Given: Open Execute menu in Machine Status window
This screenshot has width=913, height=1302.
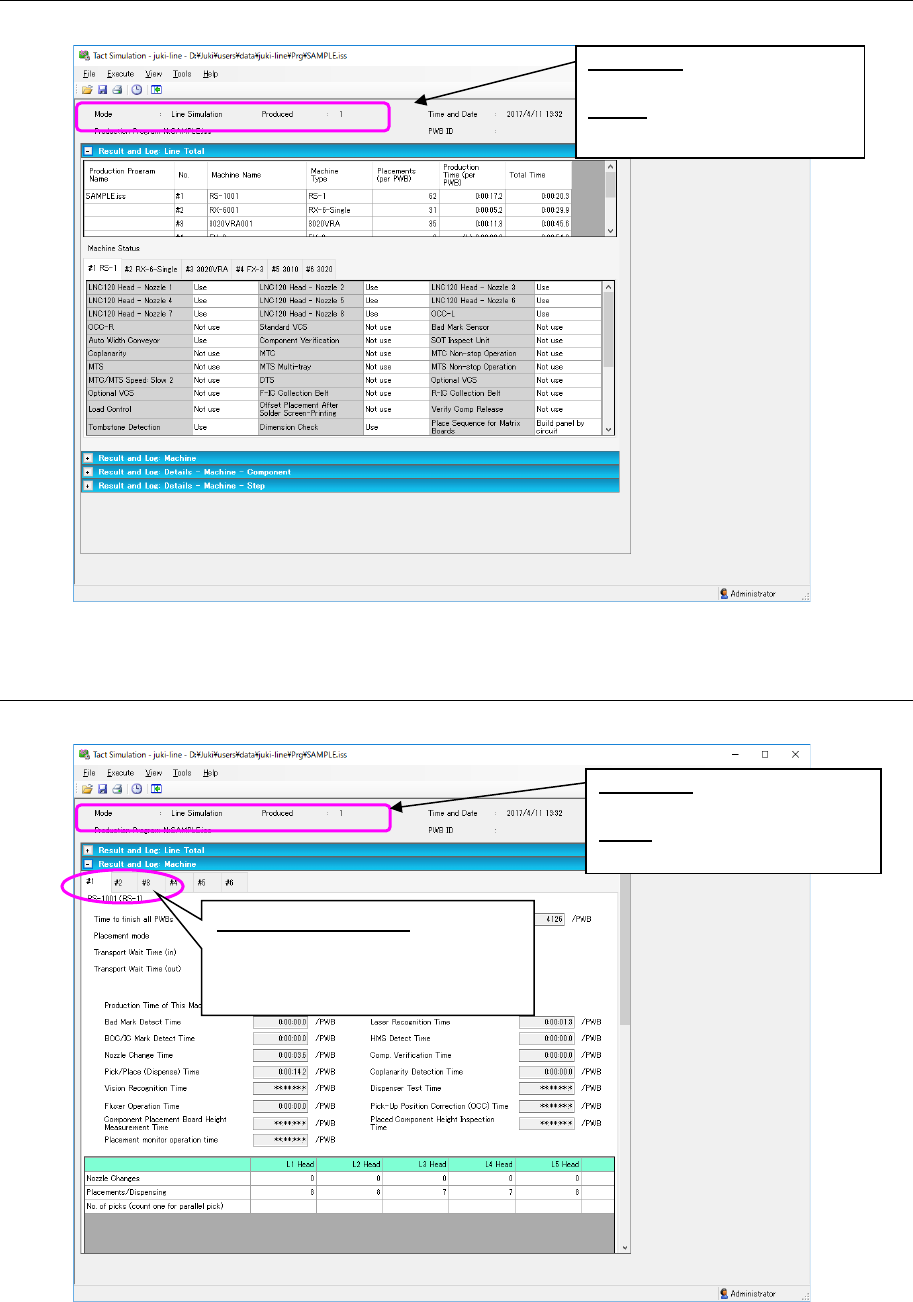Looking at the screenshot, I should pos(120,73).
